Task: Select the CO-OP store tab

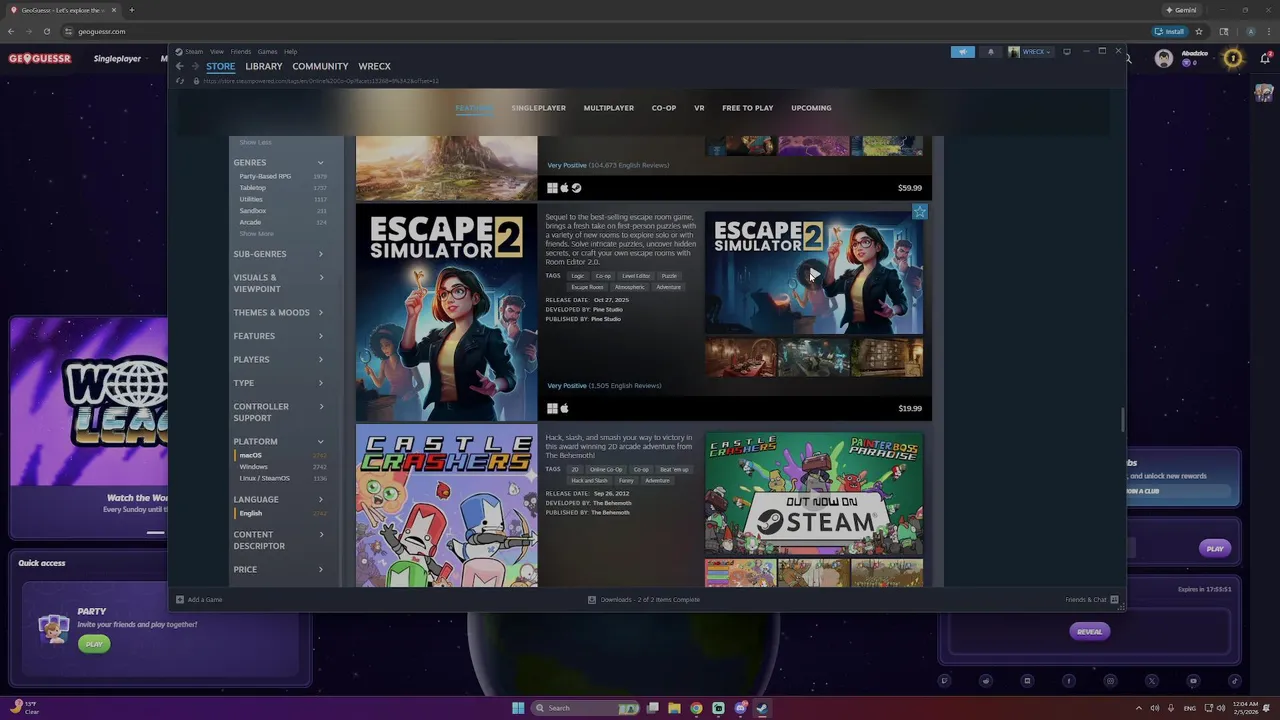Action: (664, 108)
